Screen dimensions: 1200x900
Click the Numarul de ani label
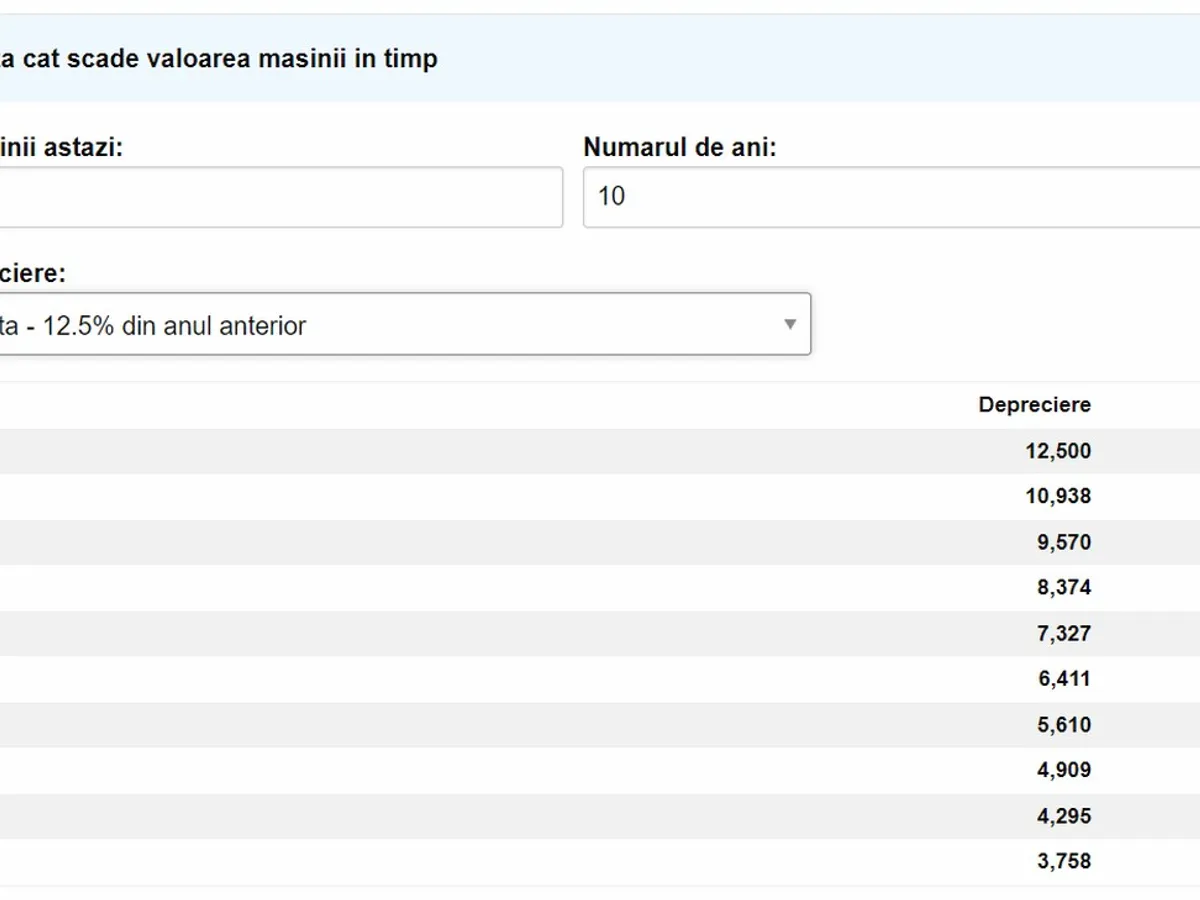tap(680, 148)
